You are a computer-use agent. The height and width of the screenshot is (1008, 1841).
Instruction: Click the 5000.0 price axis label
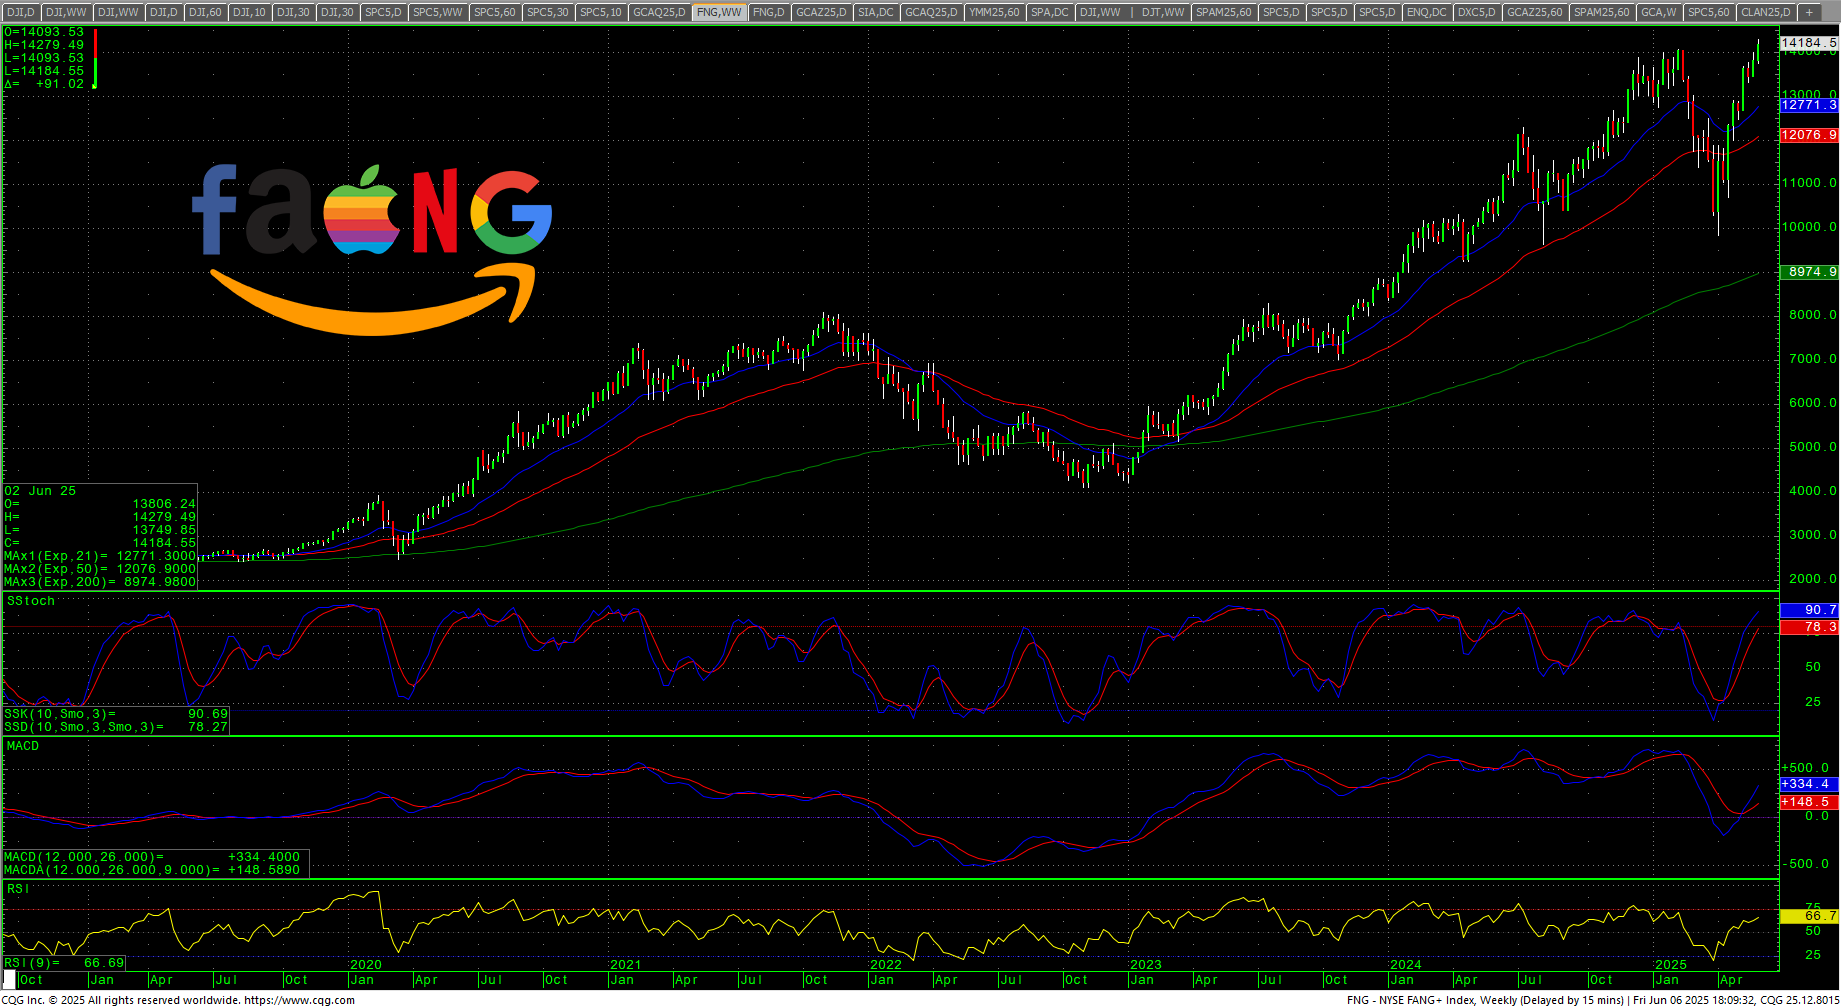pos(1813,447)
